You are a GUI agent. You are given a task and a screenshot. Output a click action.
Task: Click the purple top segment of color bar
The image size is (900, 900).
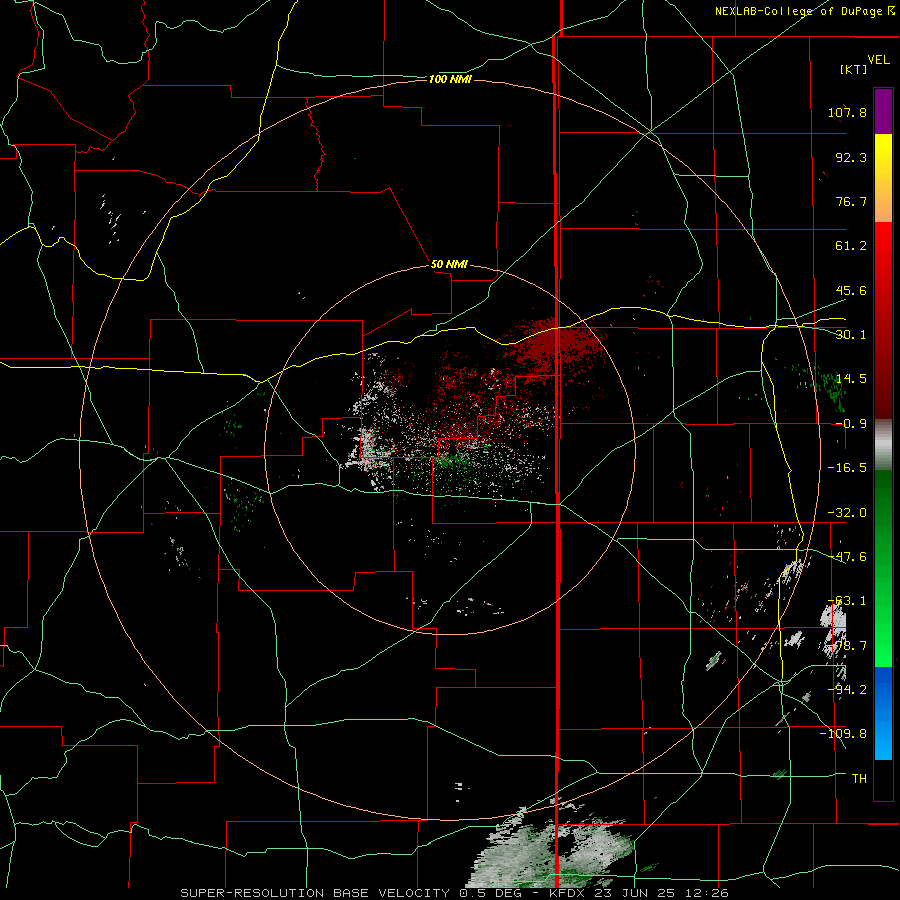(883, 111)
